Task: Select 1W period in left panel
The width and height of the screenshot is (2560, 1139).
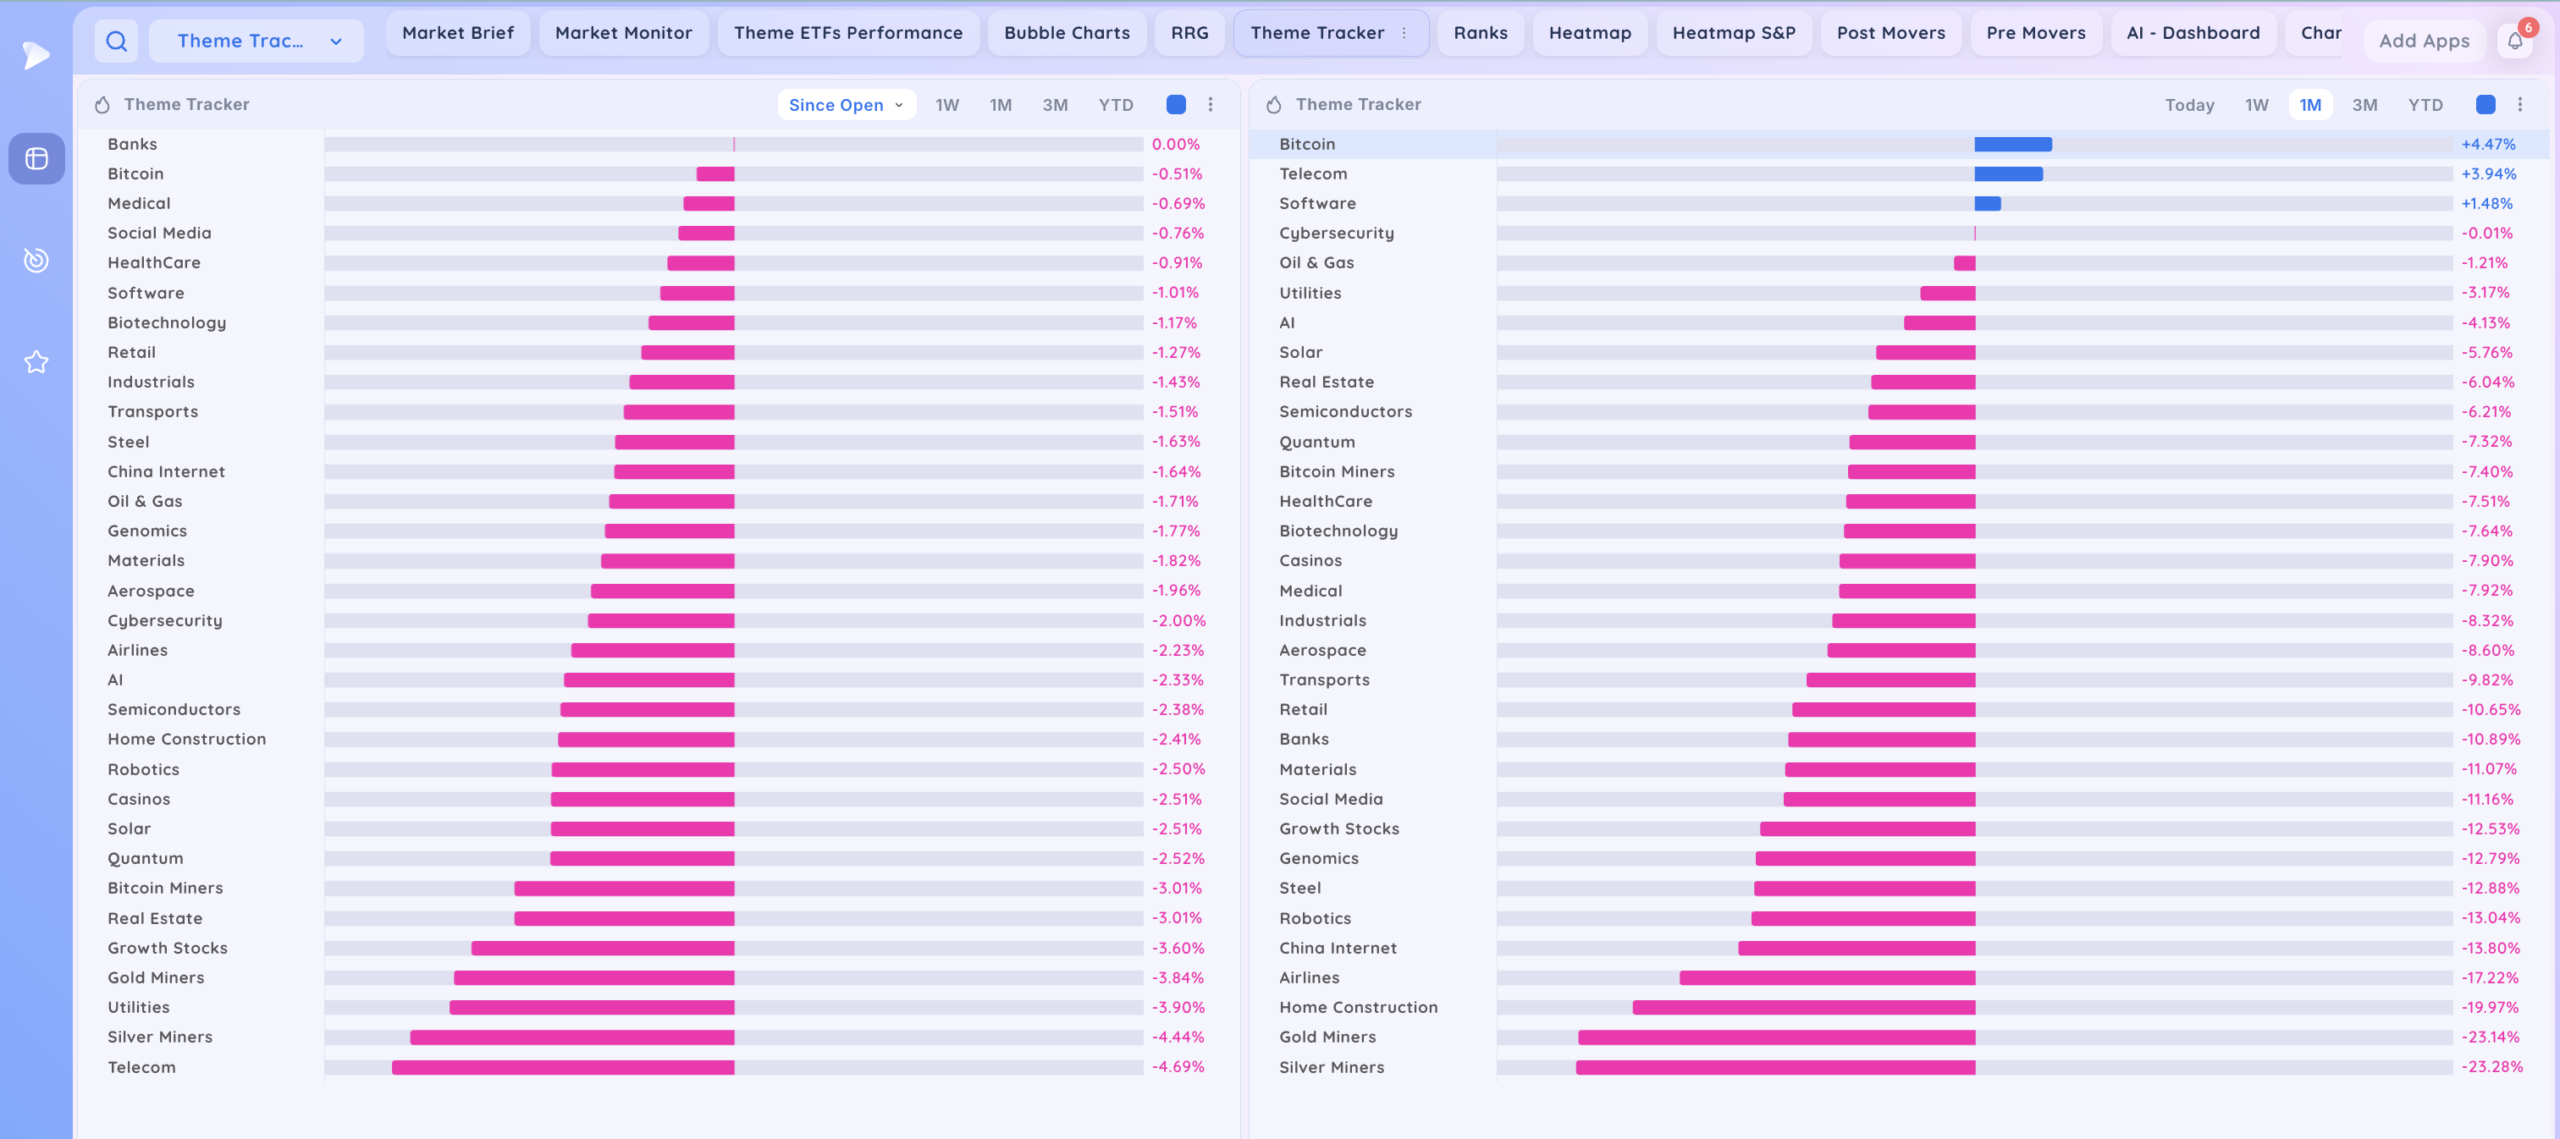Action: point(947,105)
